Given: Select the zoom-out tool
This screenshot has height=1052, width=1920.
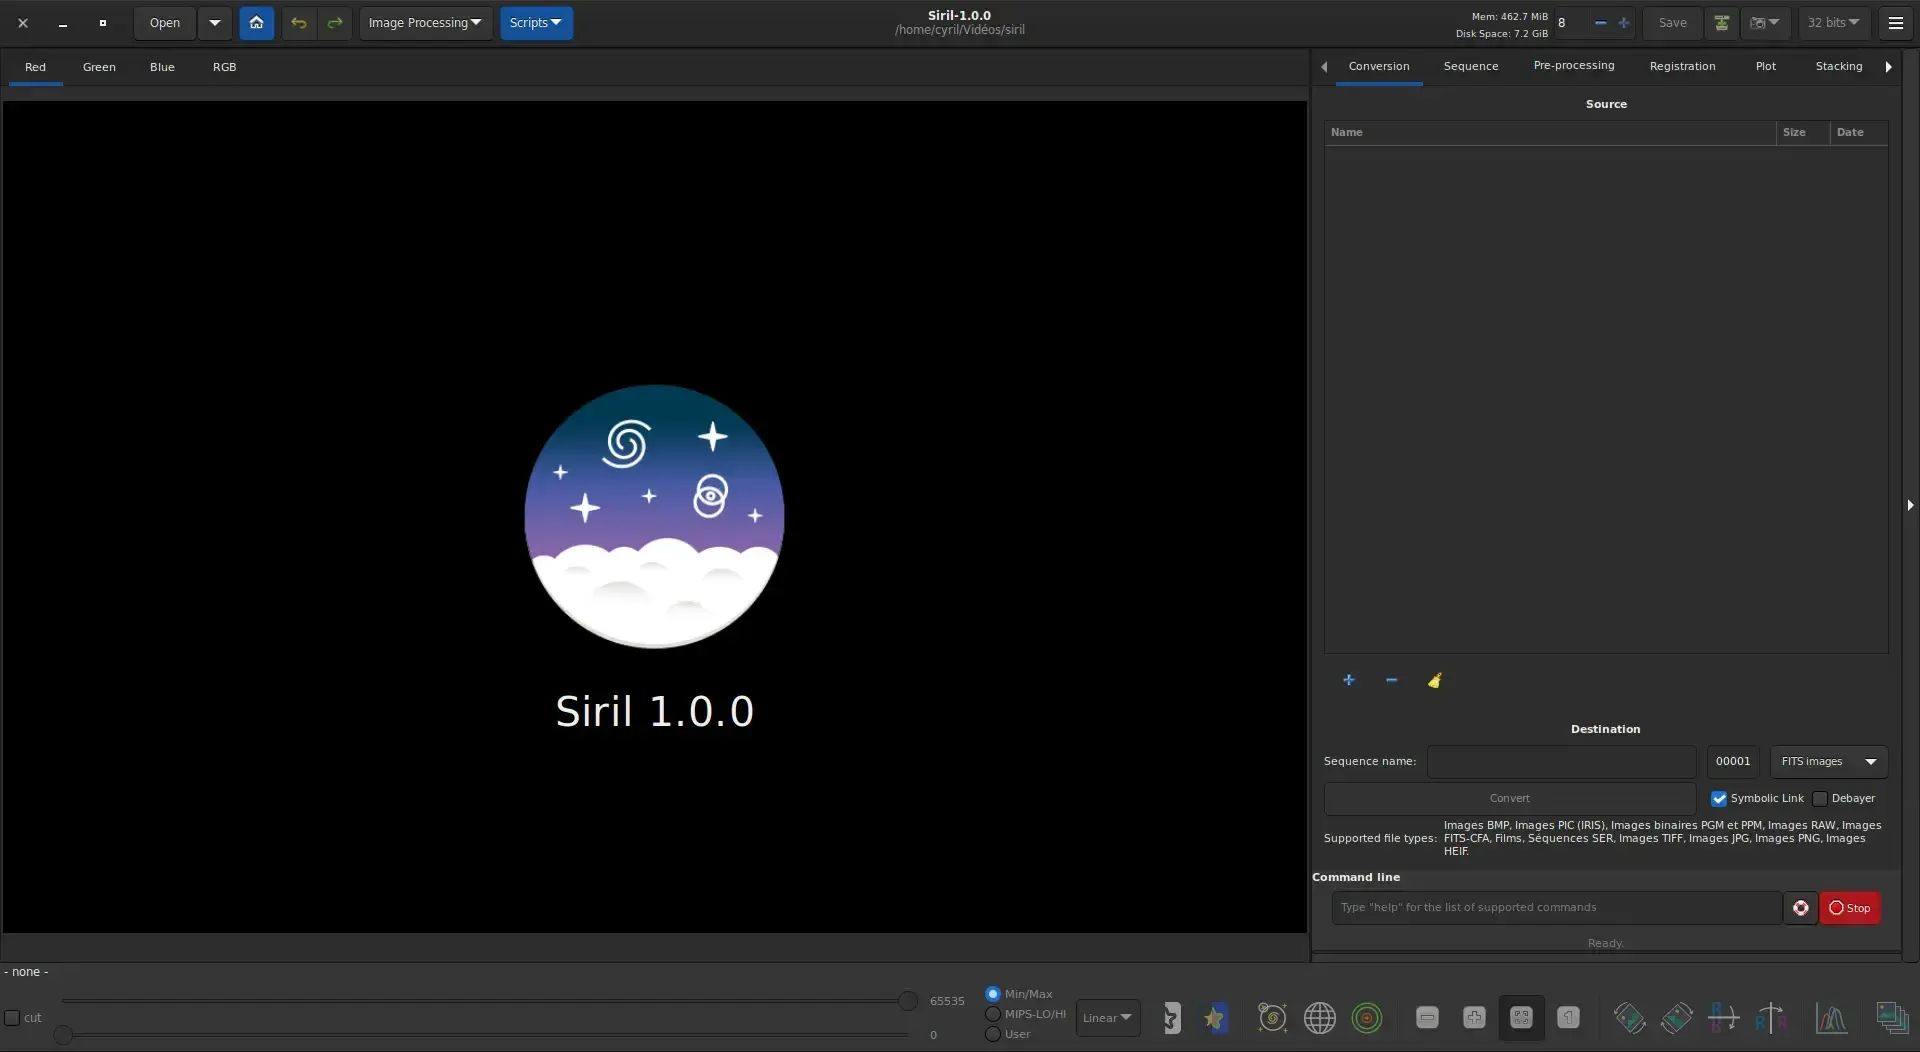Looking at the screenshot, I should 1429,1017.
